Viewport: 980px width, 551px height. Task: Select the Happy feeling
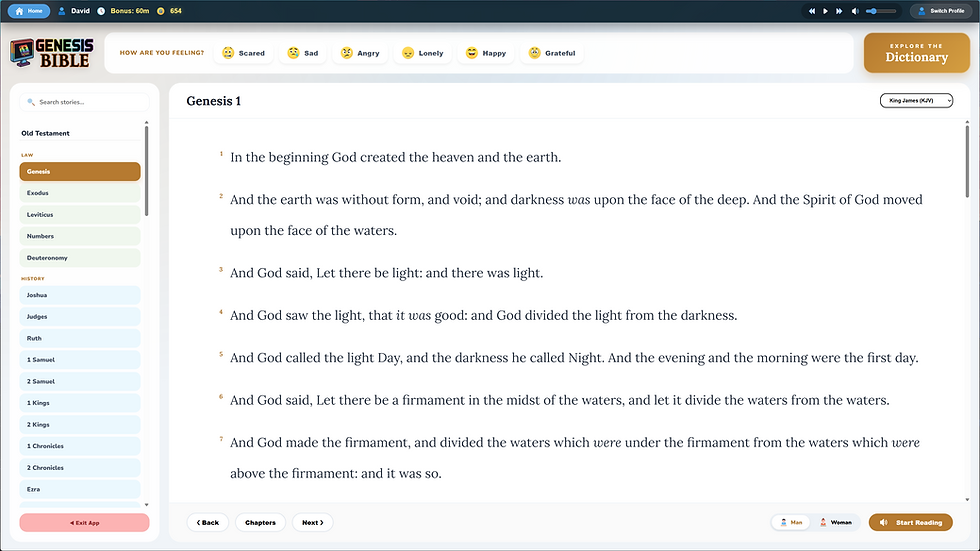[x=486, y=53]
